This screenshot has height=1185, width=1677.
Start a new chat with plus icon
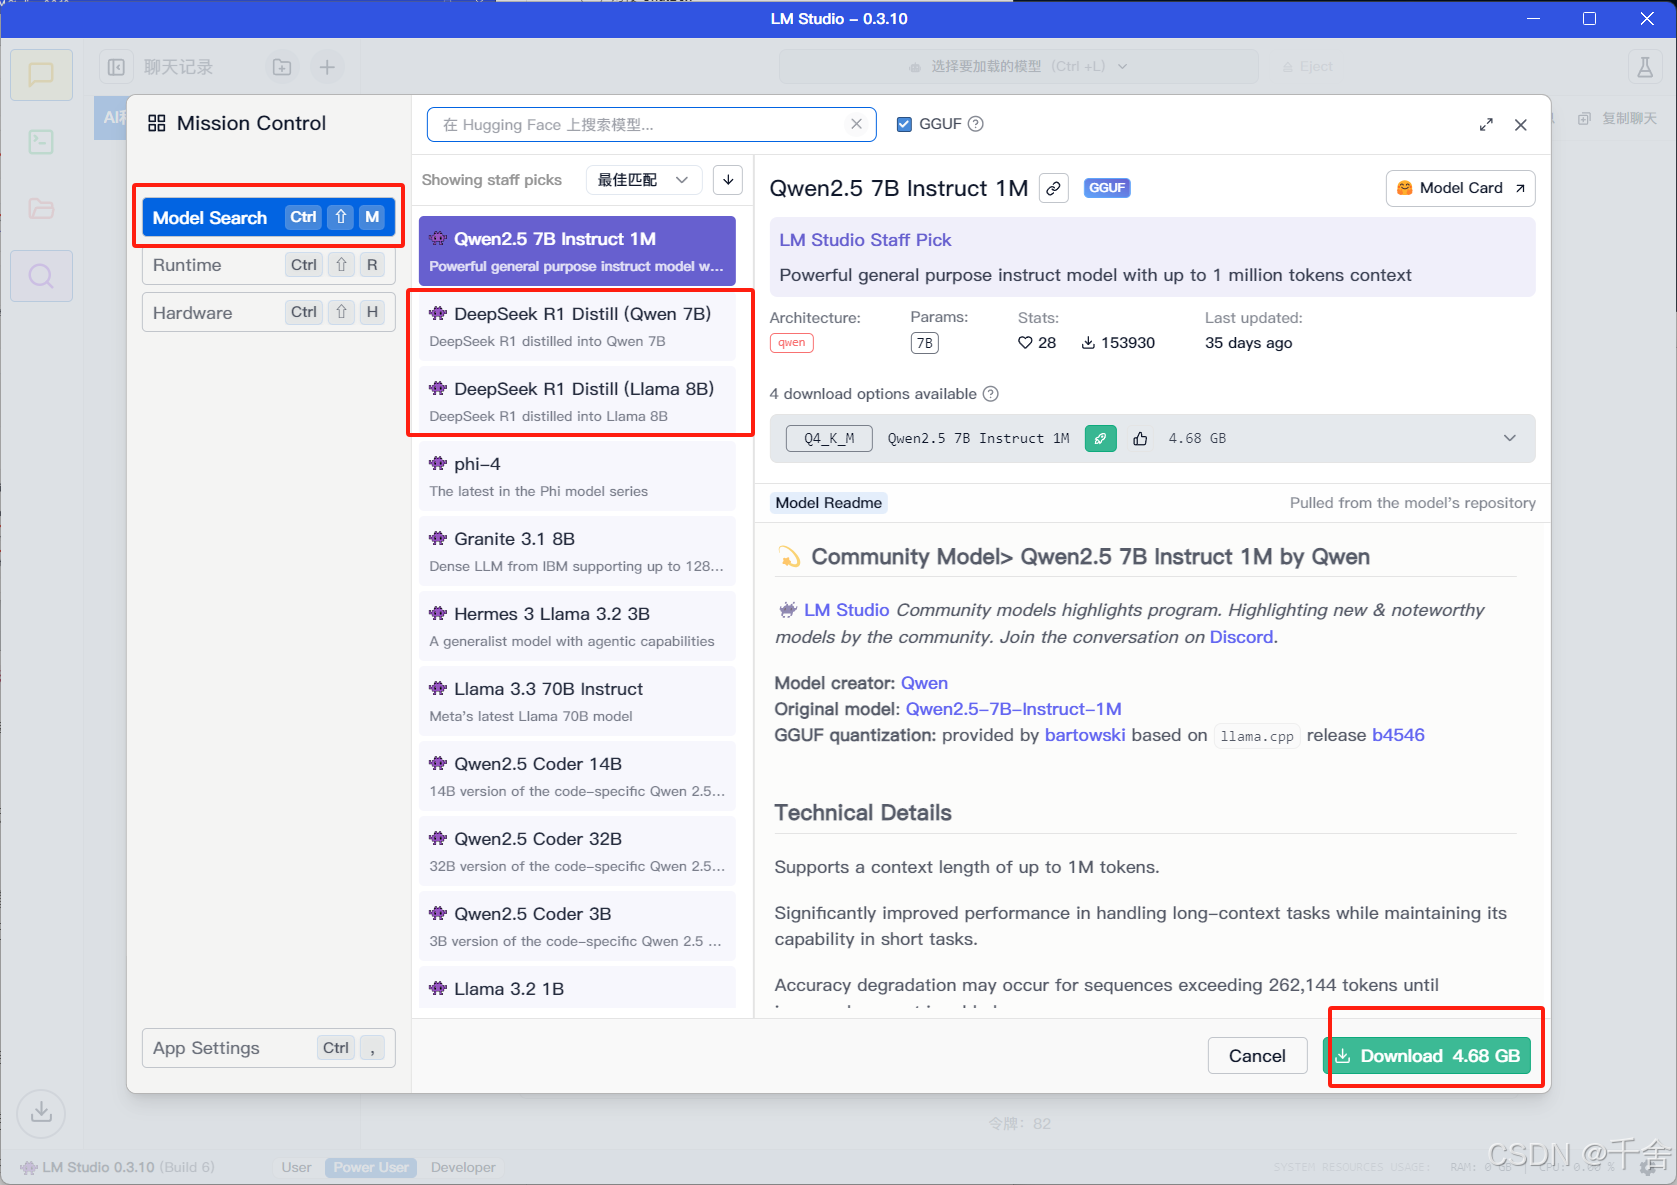(x=327, y=67)
